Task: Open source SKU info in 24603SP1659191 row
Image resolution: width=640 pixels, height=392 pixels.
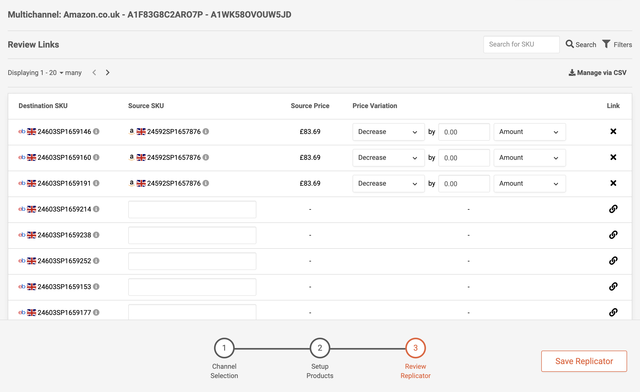Action: tap(206, 183)
